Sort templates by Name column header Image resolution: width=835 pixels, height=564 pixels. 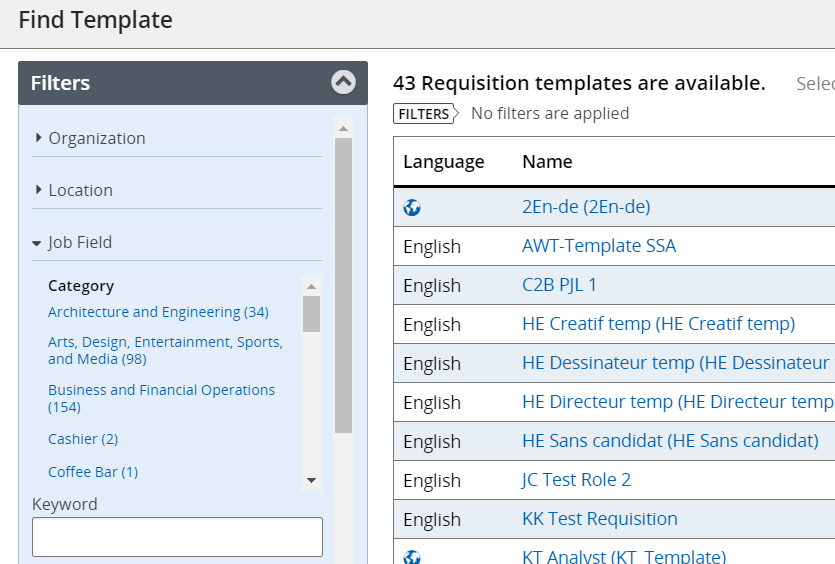[547, 162]
